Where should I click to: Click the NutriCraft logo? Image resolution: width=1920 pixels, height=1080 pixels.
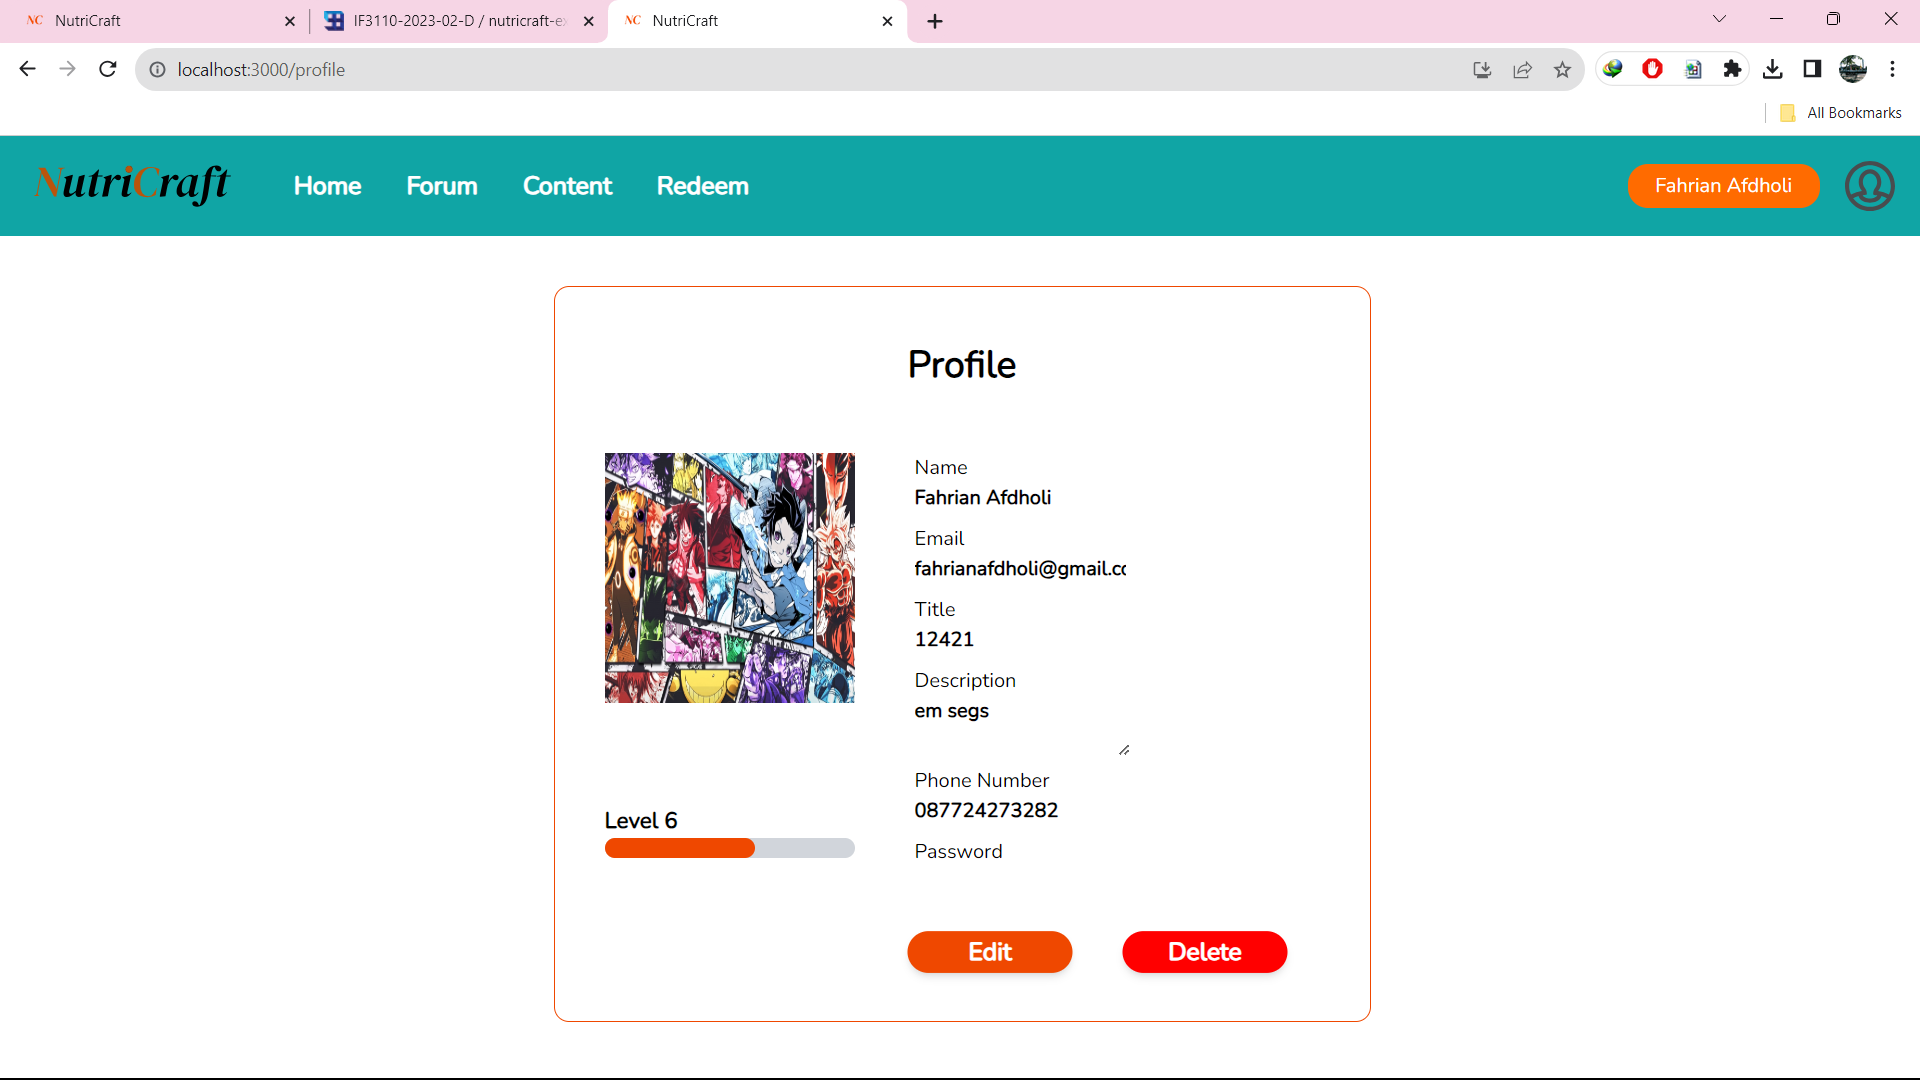(132, 184)
